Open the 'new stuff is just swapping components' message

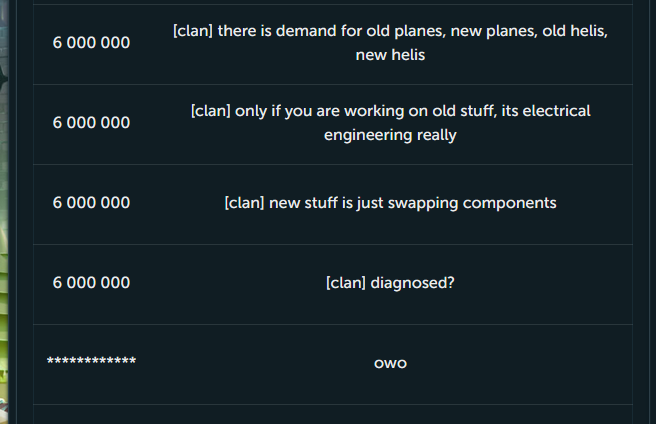[x=390, y=203]
